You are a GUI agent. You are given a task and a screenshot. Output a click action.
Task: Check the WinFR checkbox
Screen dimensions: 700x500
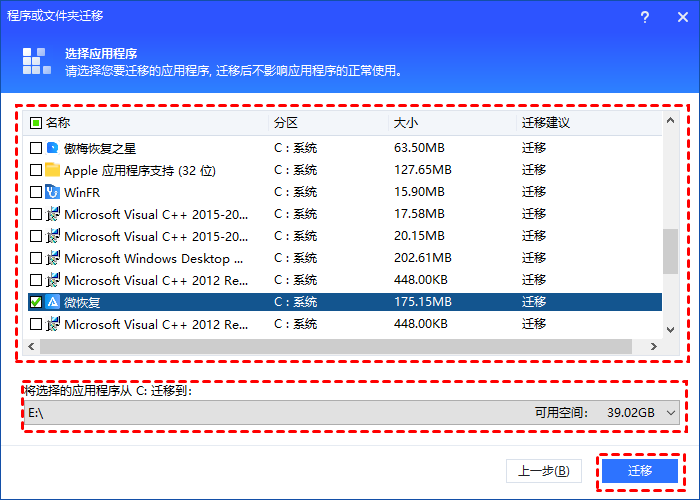[x=36, y=192]
